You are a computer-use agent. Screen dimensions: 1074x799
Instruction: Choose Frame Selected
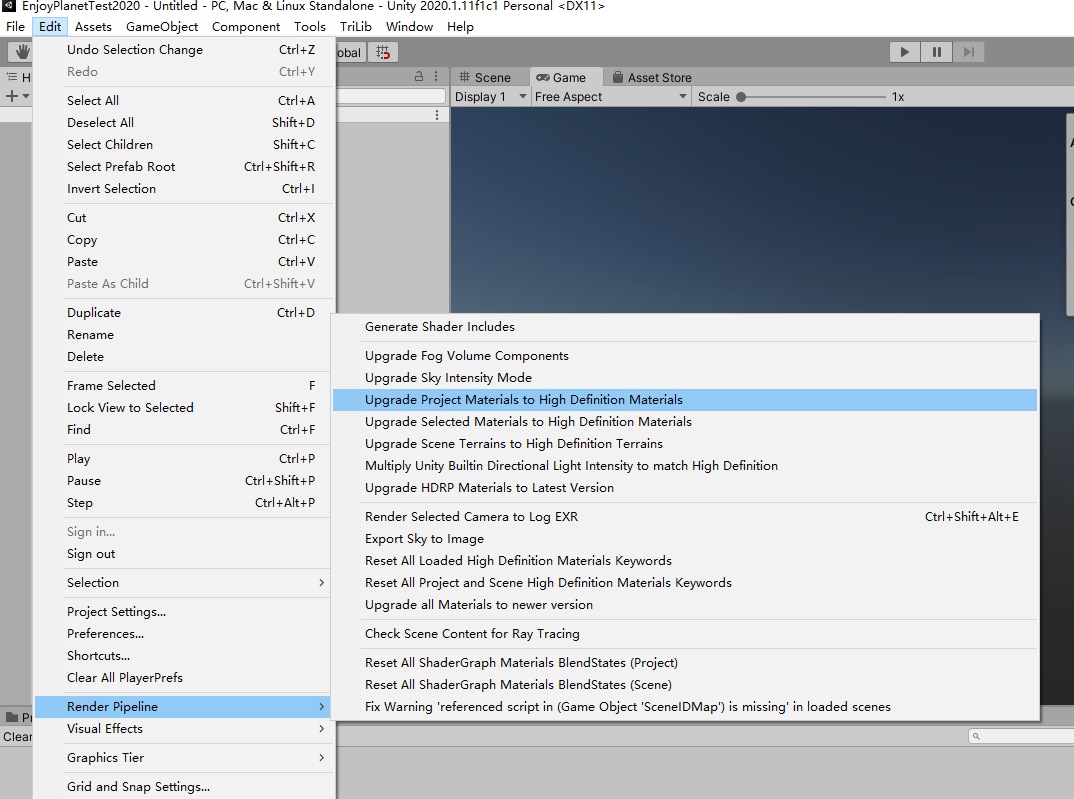[185, 385]
